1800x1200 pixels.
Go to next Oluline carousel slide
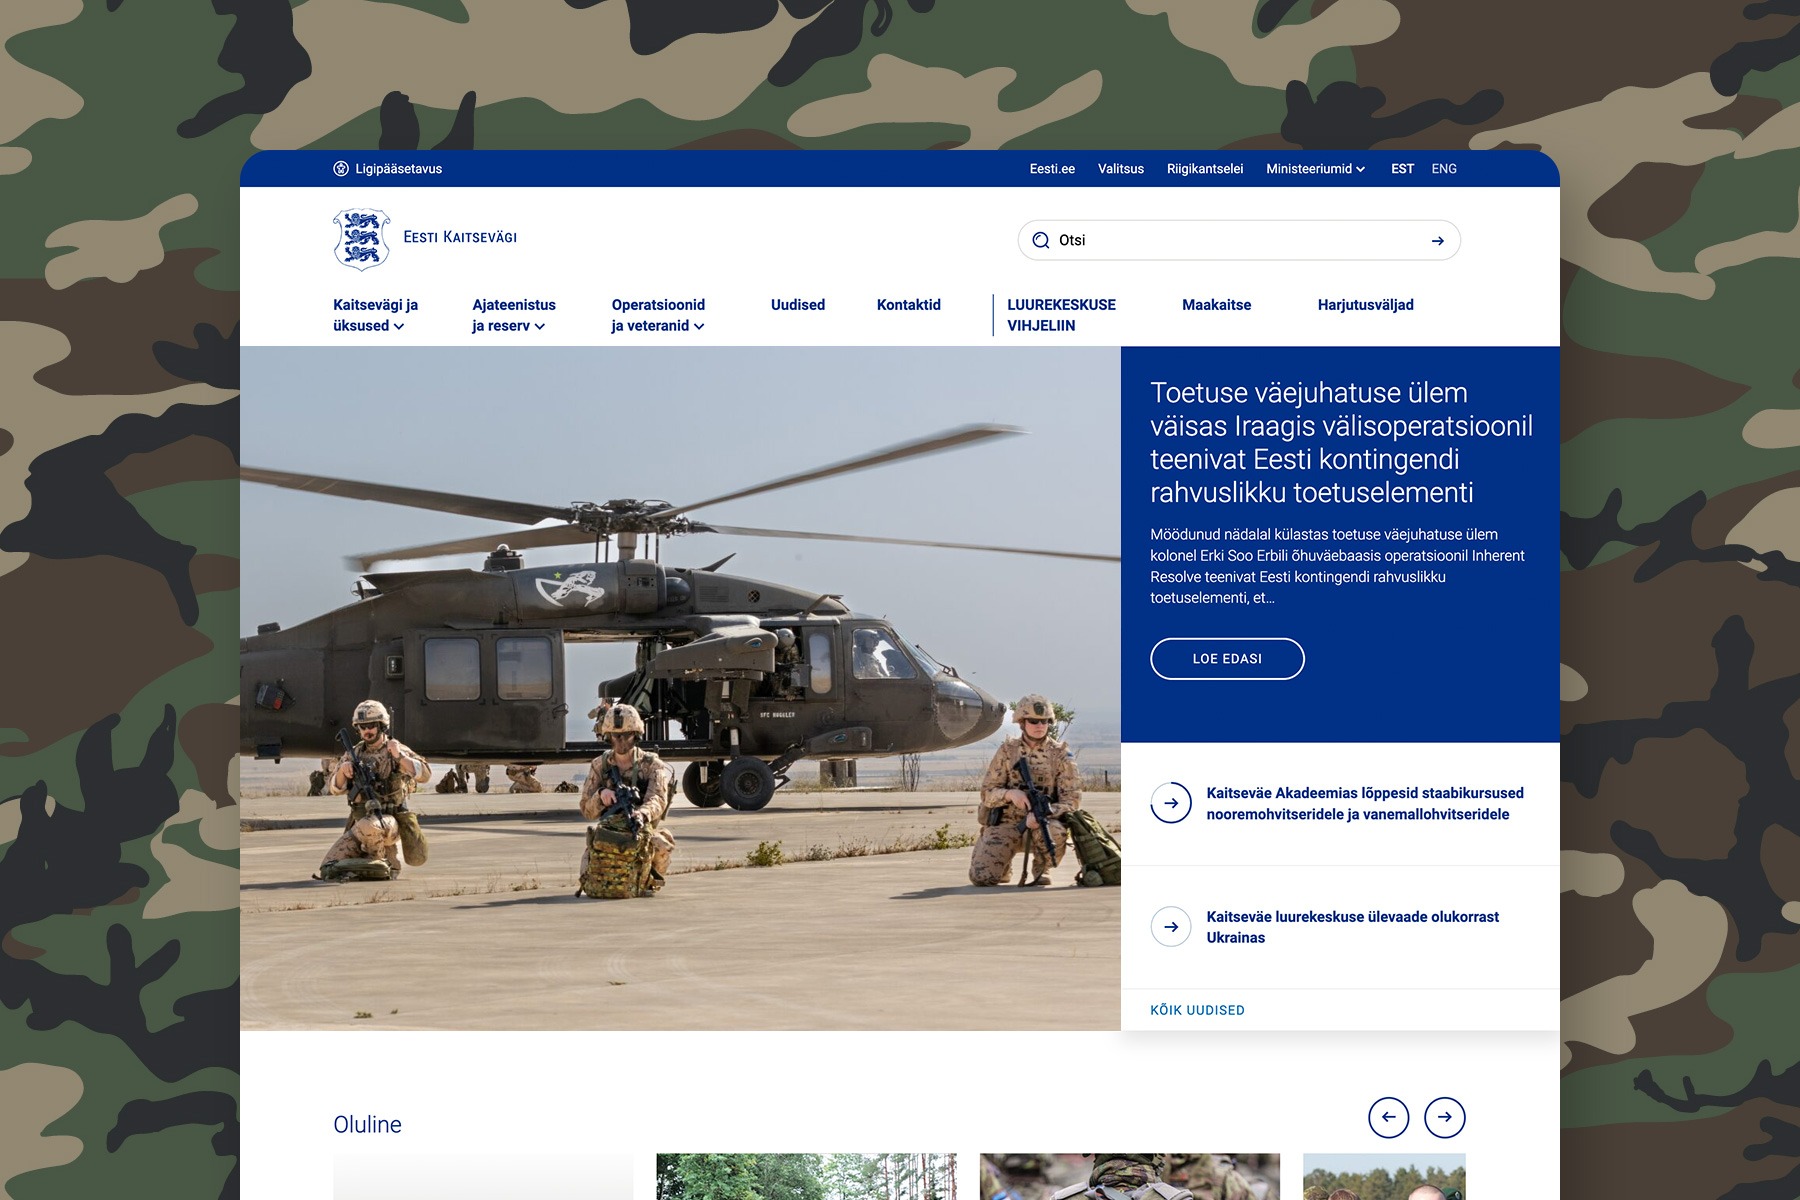(1445, 1117)
